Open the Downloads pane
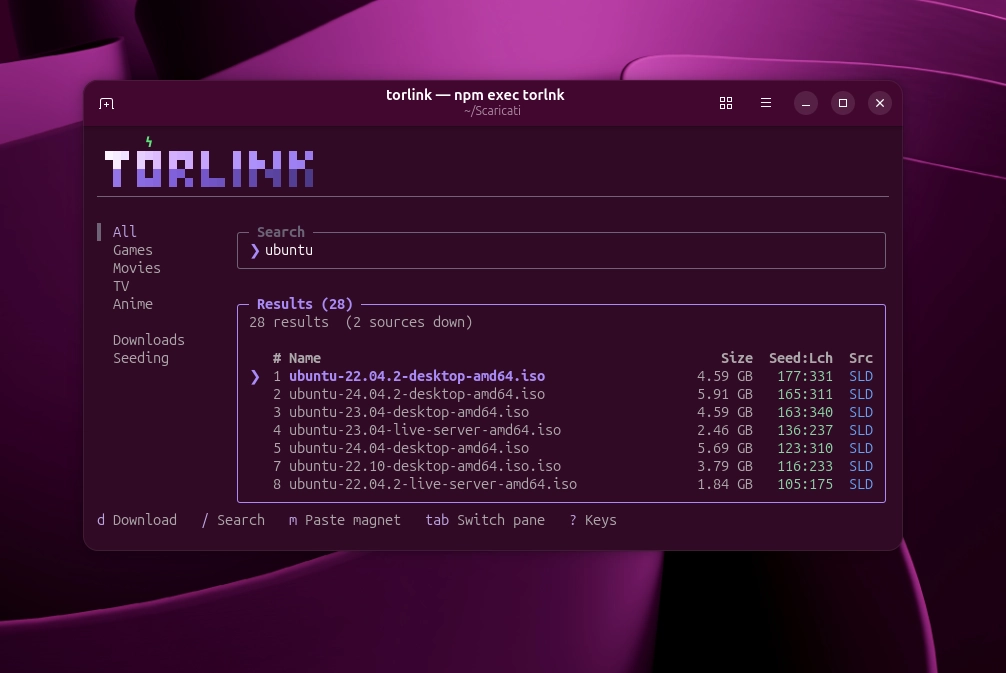The width and height of the screenshot is (1006, 673). pyautogui.click(x=149, y=340)
